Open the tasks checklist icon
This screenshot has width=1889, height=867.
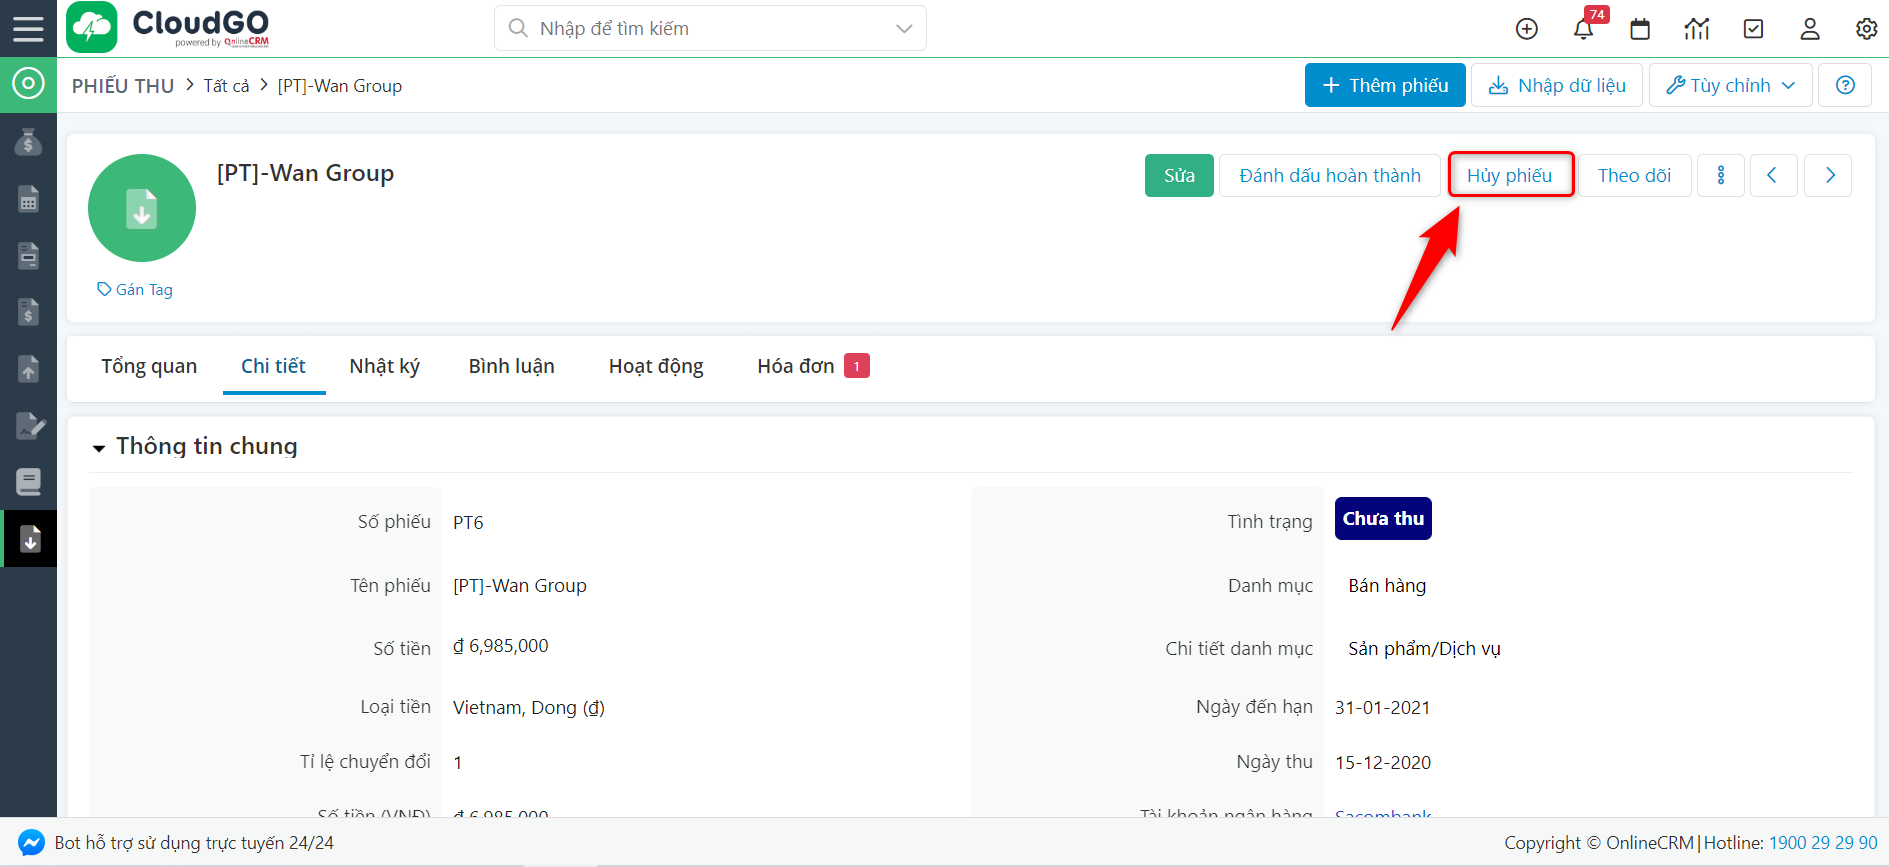coord(1753,29)
